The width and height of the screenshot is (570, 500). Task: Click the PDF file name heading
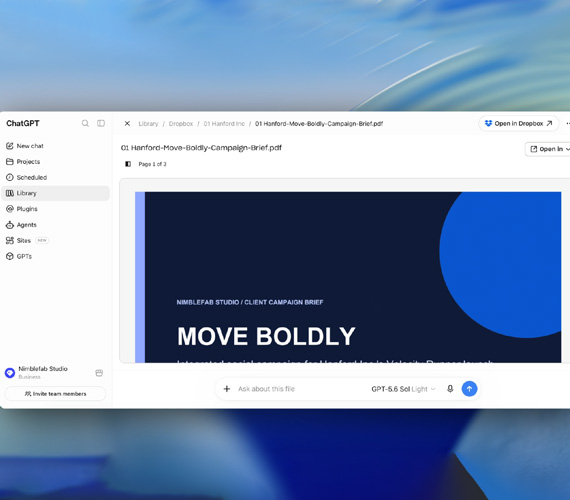pyautogui.click(x=201, y=148)
